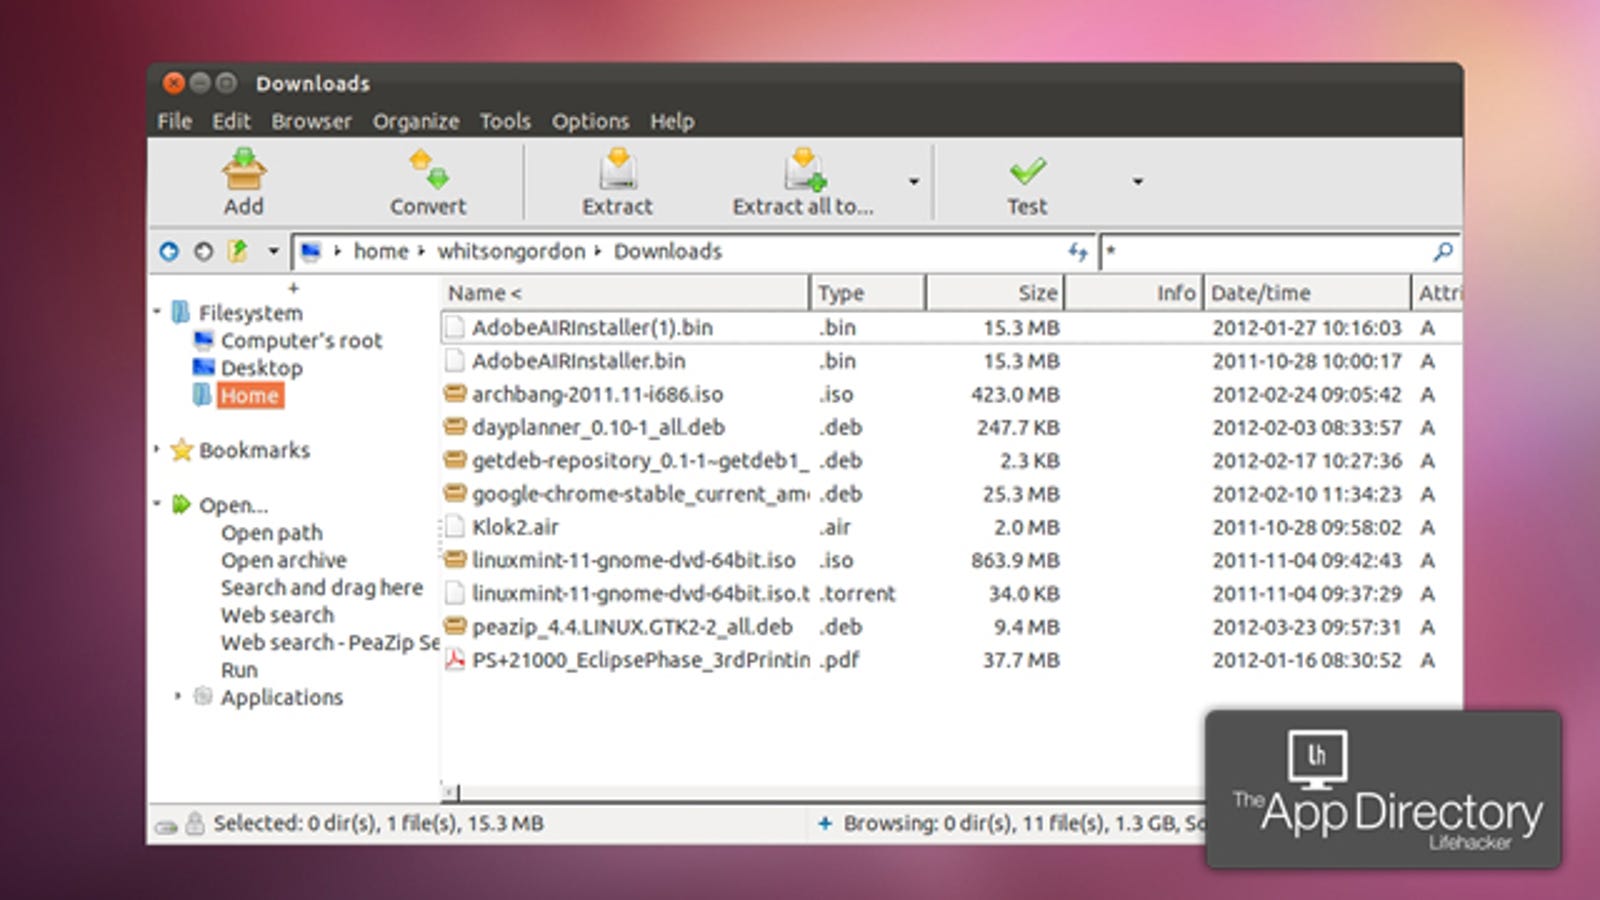Viewport: 1600px width, 900px height.
Task: Collapse the Filesystem tree node
Action: [157, 312]
